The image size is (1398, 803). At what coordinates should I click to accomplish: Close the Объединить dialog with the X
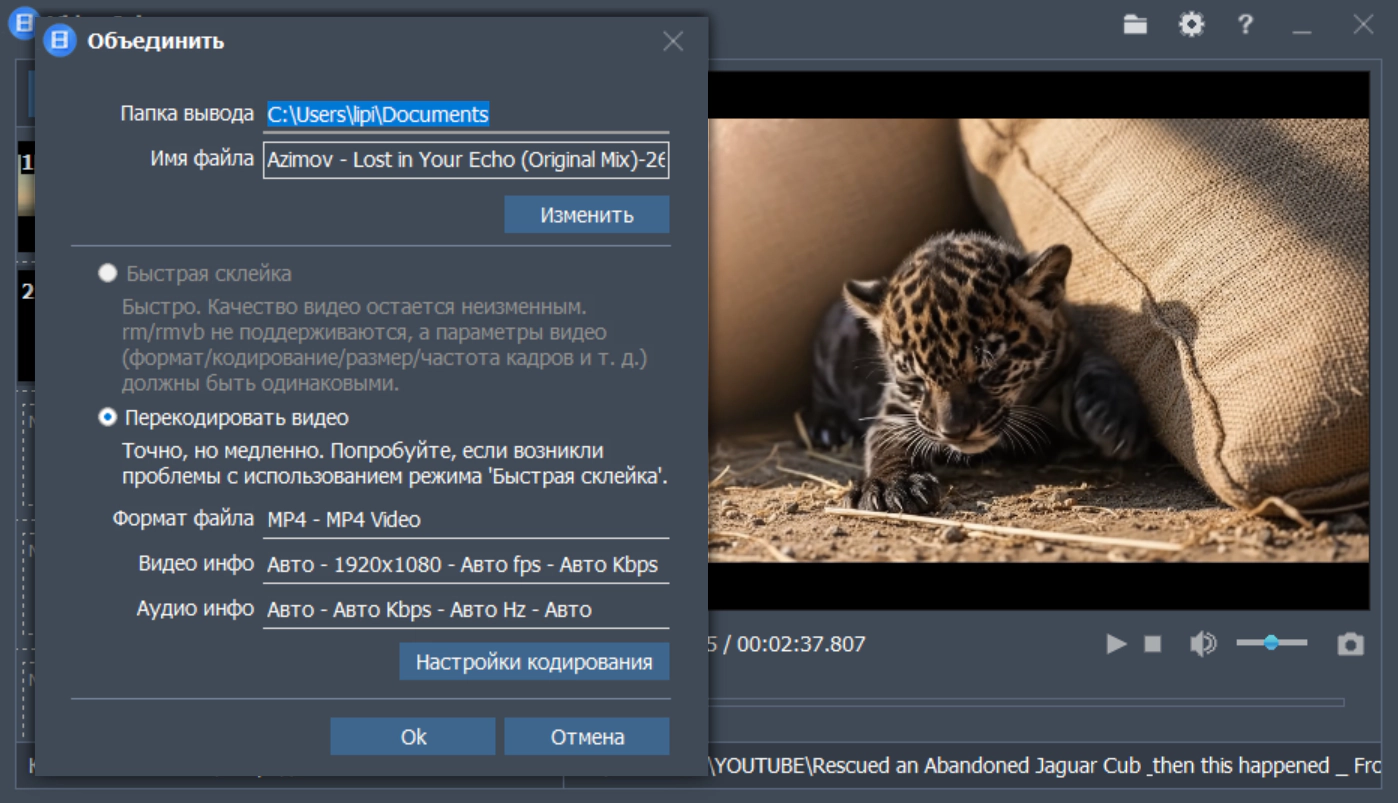pos(673,41)
